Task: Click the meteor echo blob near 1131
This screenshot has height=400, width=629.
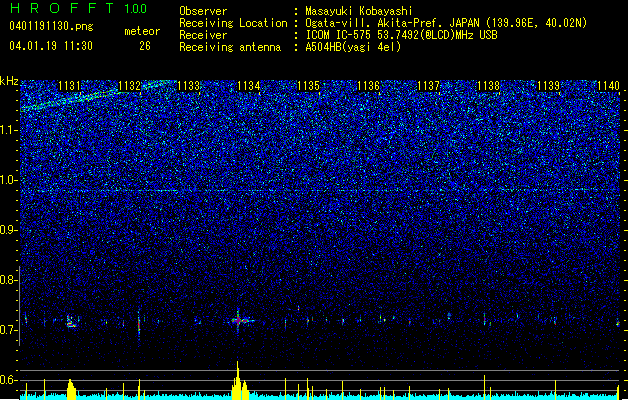Action: (x=72, y=322)
